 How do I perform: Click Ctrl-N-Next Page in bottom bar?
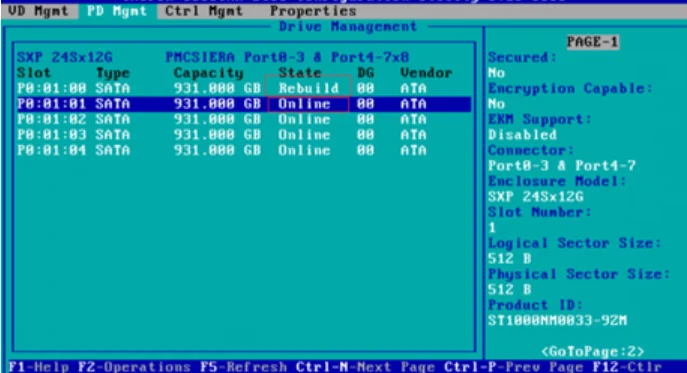coord(365,367)
